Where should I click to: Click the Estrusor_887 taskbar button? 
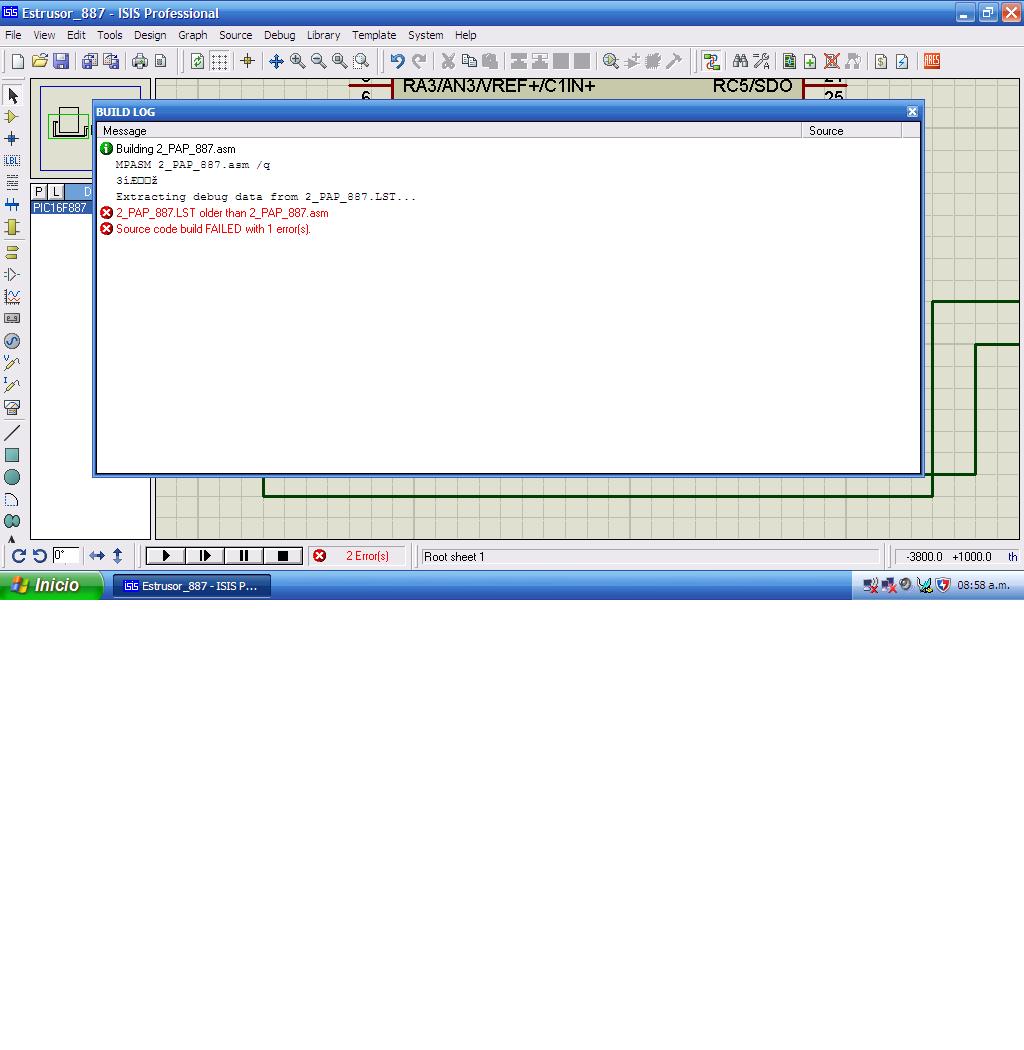pyautogui.click(x=192, y=586)
